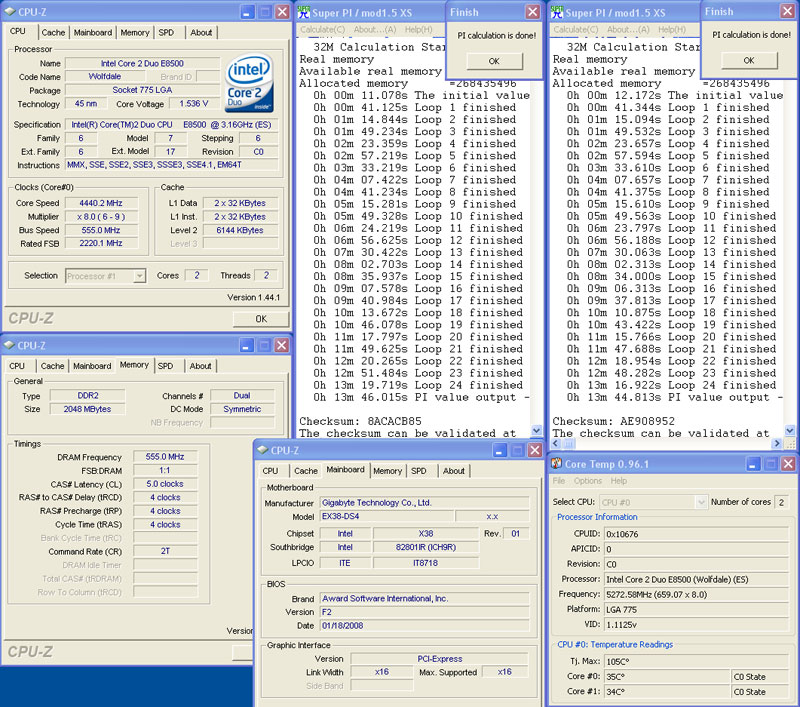This screenshot has width=800, height=707.
Task: Click Checksum 8ACACB85 in left Super PI
Action: tap(360, 421)
